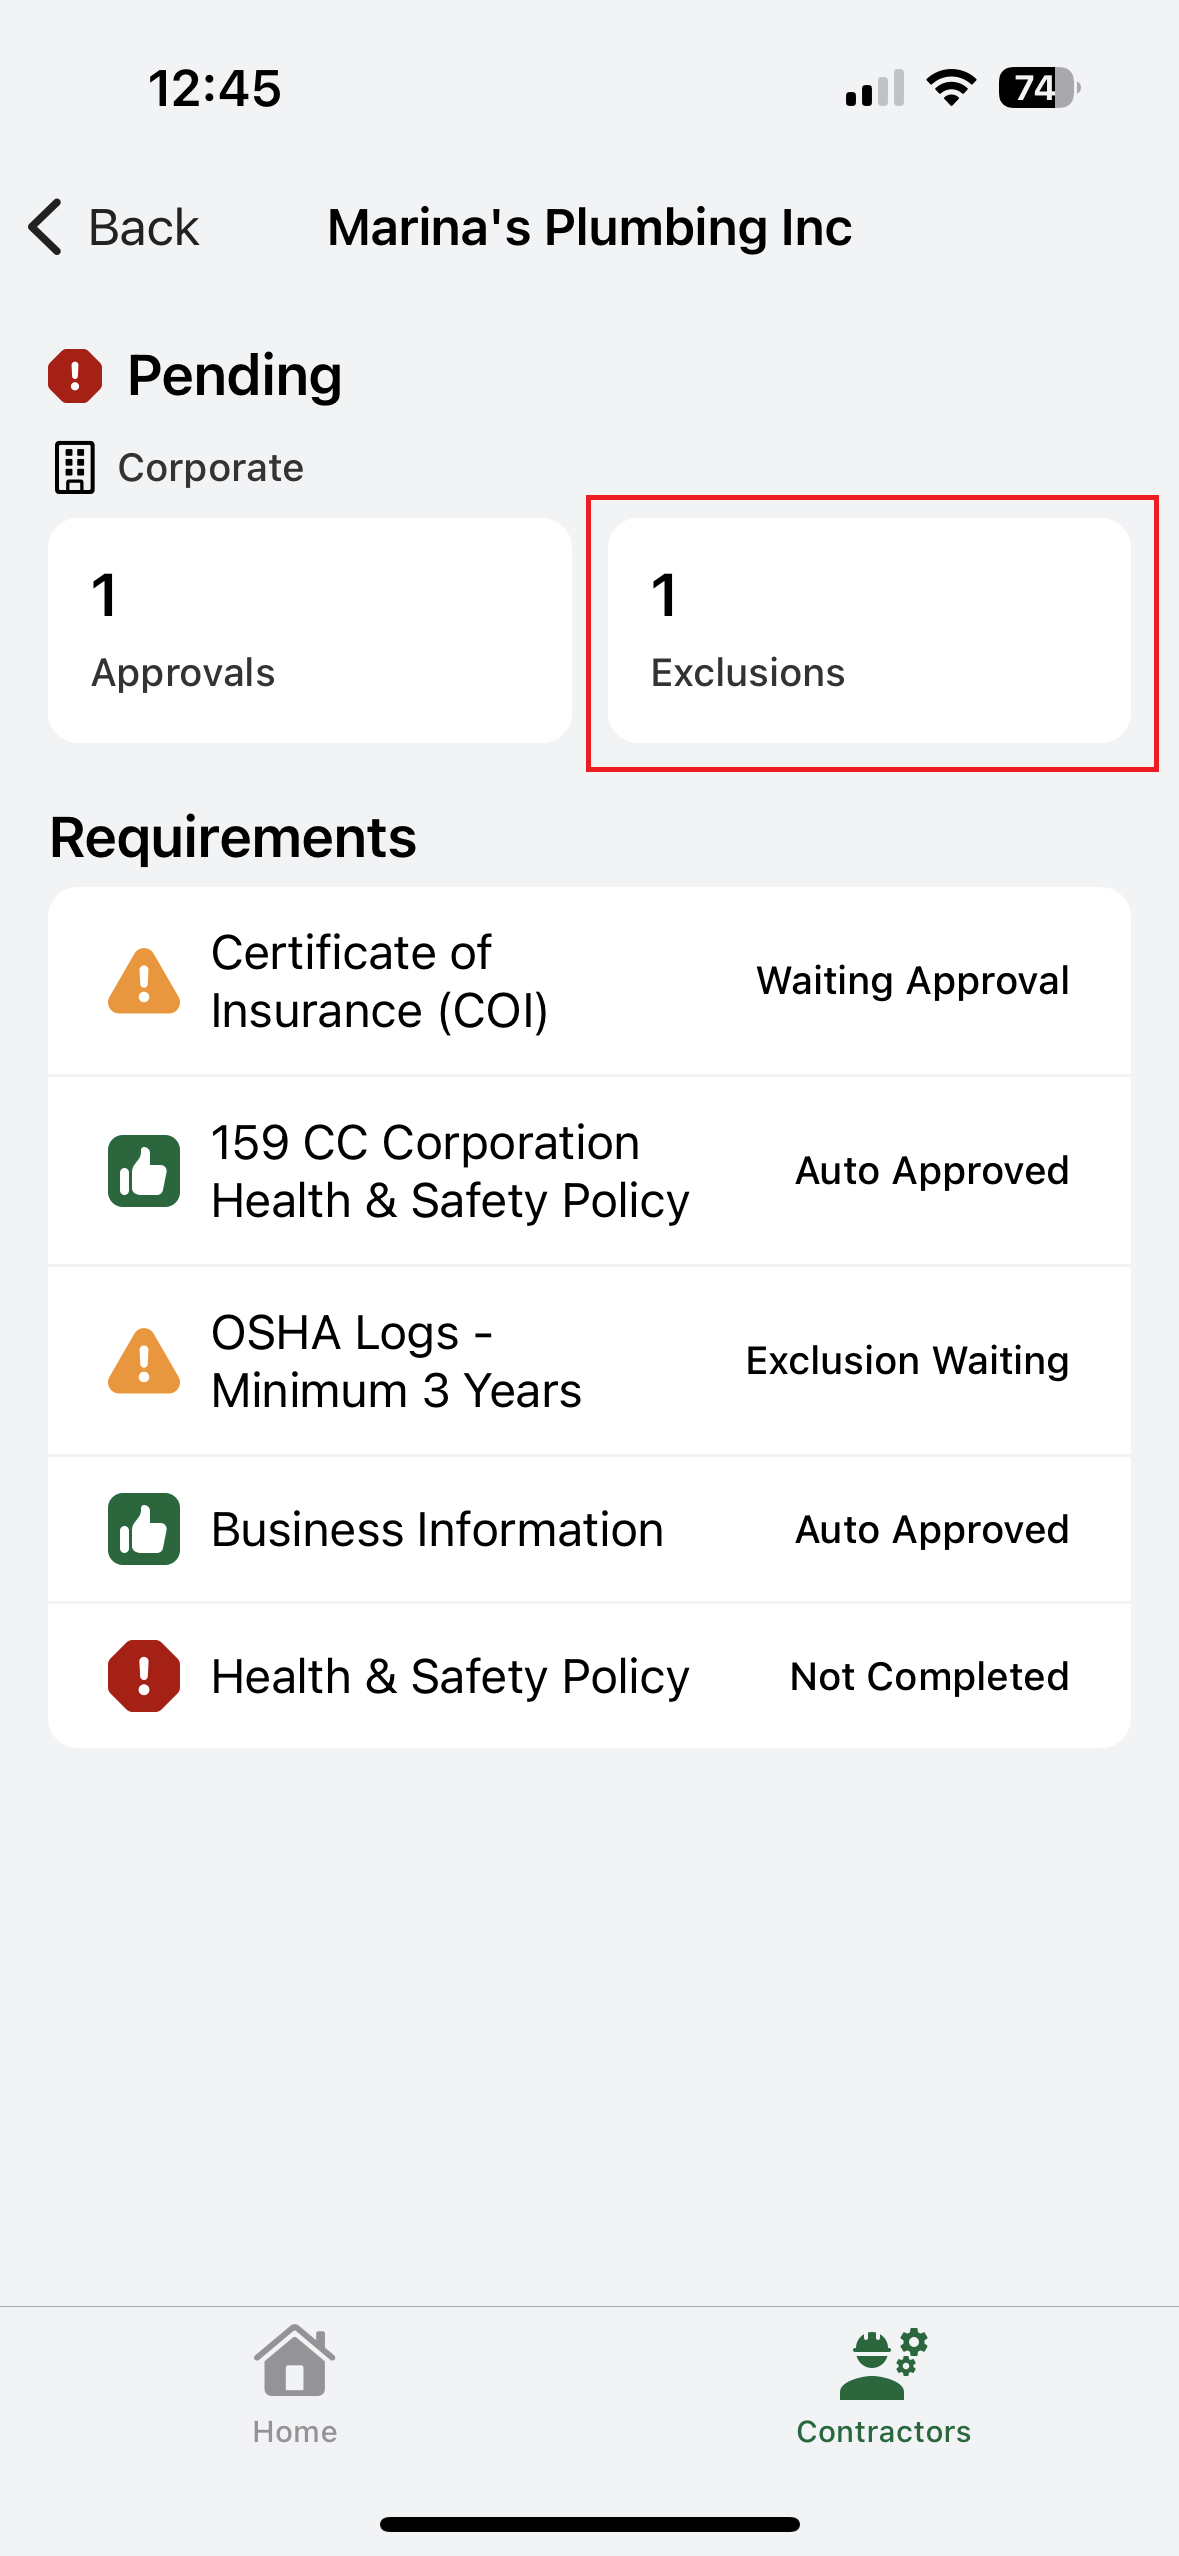View the Business Information requirement
The image size is (1179, 2556).
coord(437,1529)
